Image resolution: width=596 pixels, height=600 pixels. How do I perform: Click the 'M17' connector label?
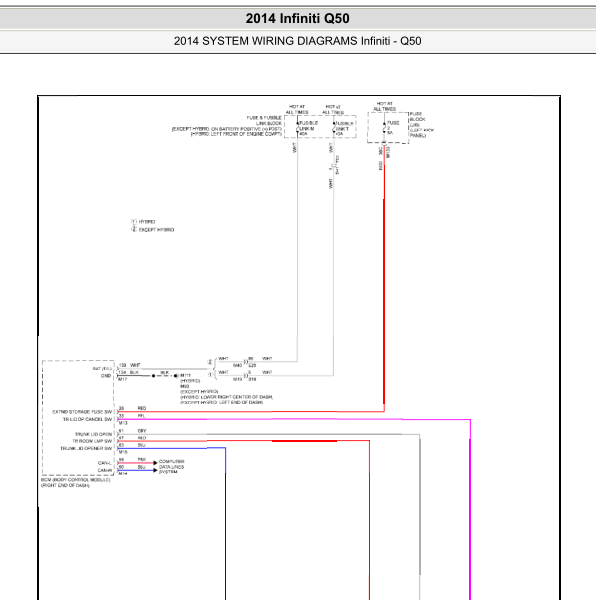tap(123, 380)
